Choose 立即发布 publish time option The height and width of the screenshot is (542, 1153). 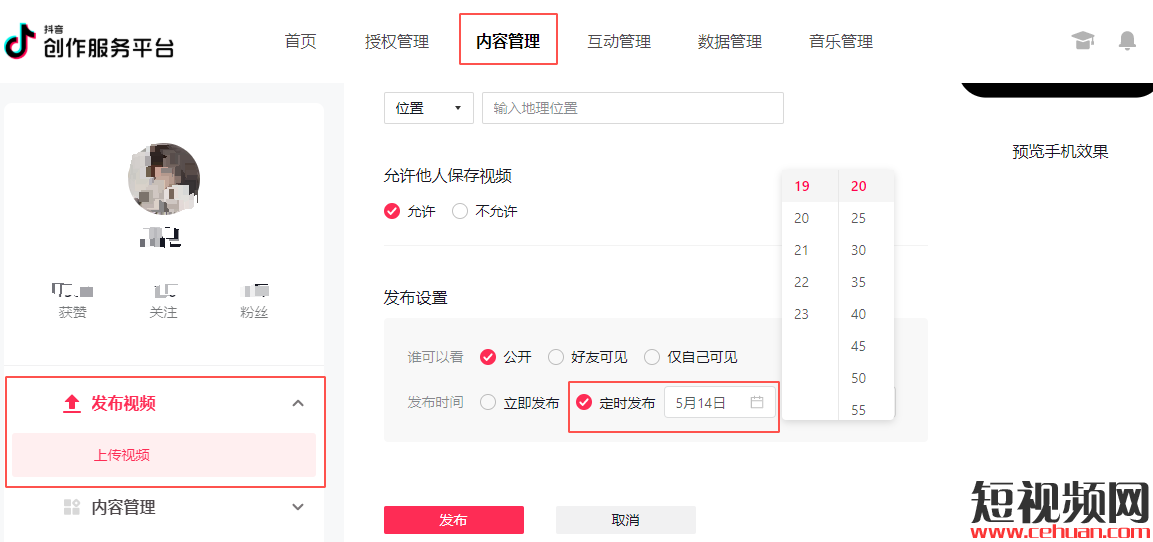pos(488,403)
